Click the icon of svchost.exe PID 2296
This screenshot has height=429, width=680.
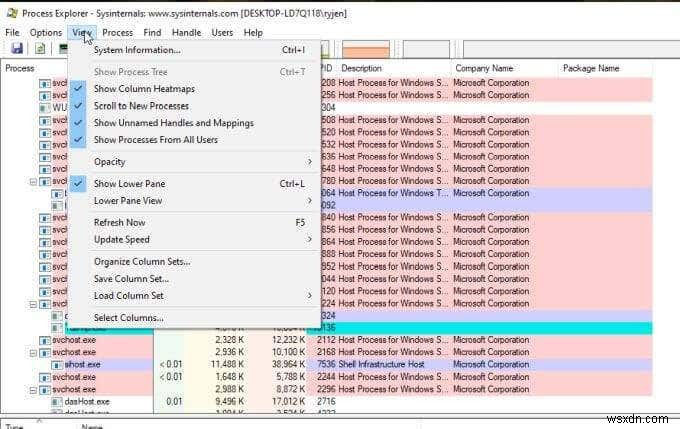click(x=45, y=390)
